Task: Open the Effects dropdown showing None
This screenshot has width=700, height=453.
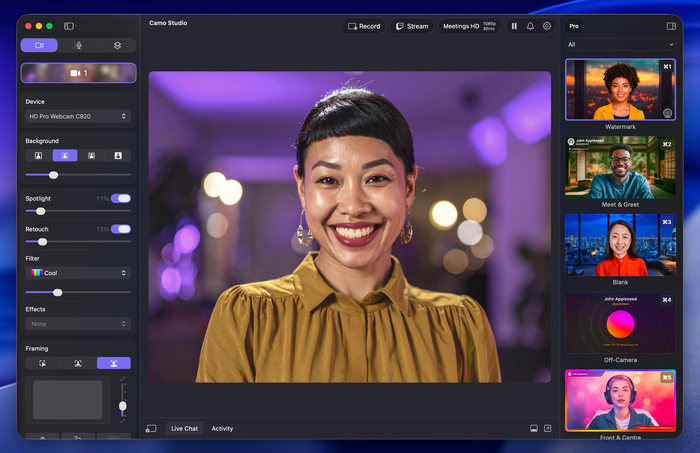Action: [78, 324]
